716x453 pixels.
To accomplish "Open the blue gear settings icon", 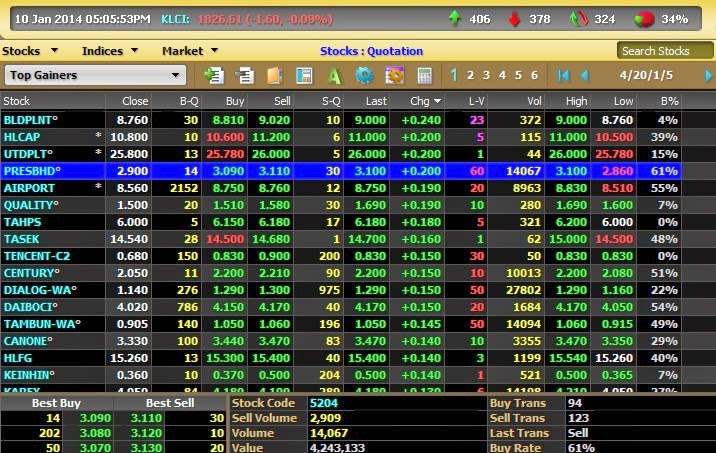I will [364, 75].
